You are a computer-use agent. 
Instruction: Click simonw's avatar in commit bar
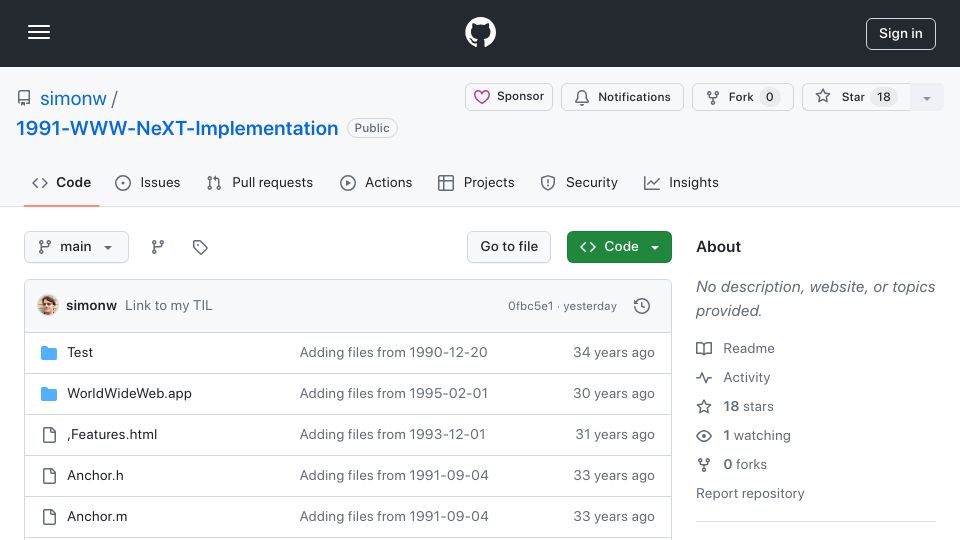(48, 305)
